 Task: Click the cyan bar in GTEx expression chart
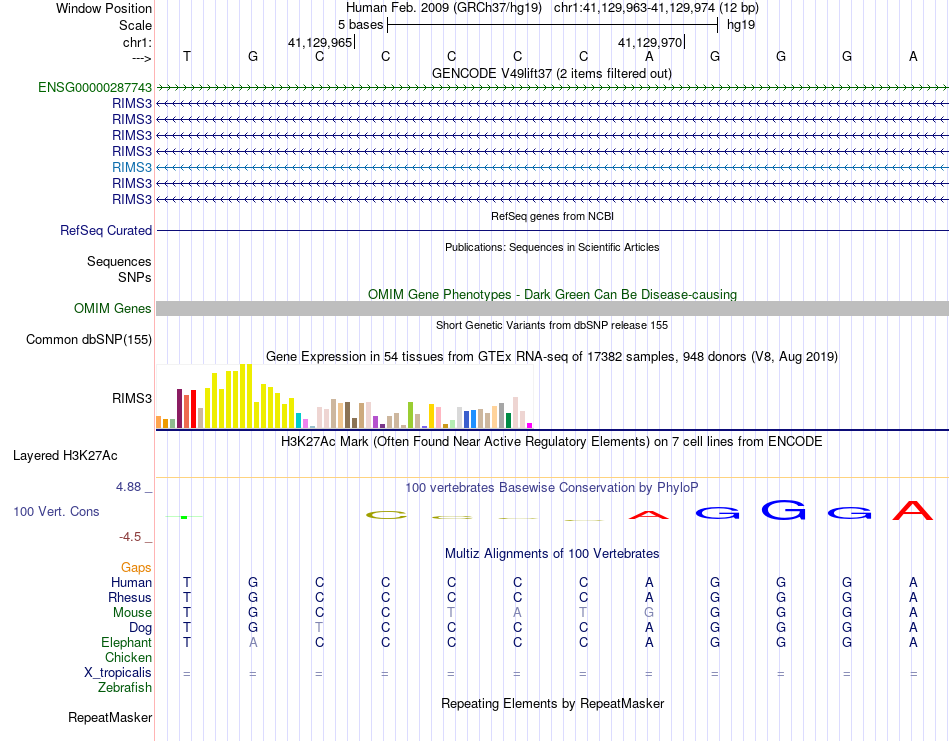tap(298, 420)
